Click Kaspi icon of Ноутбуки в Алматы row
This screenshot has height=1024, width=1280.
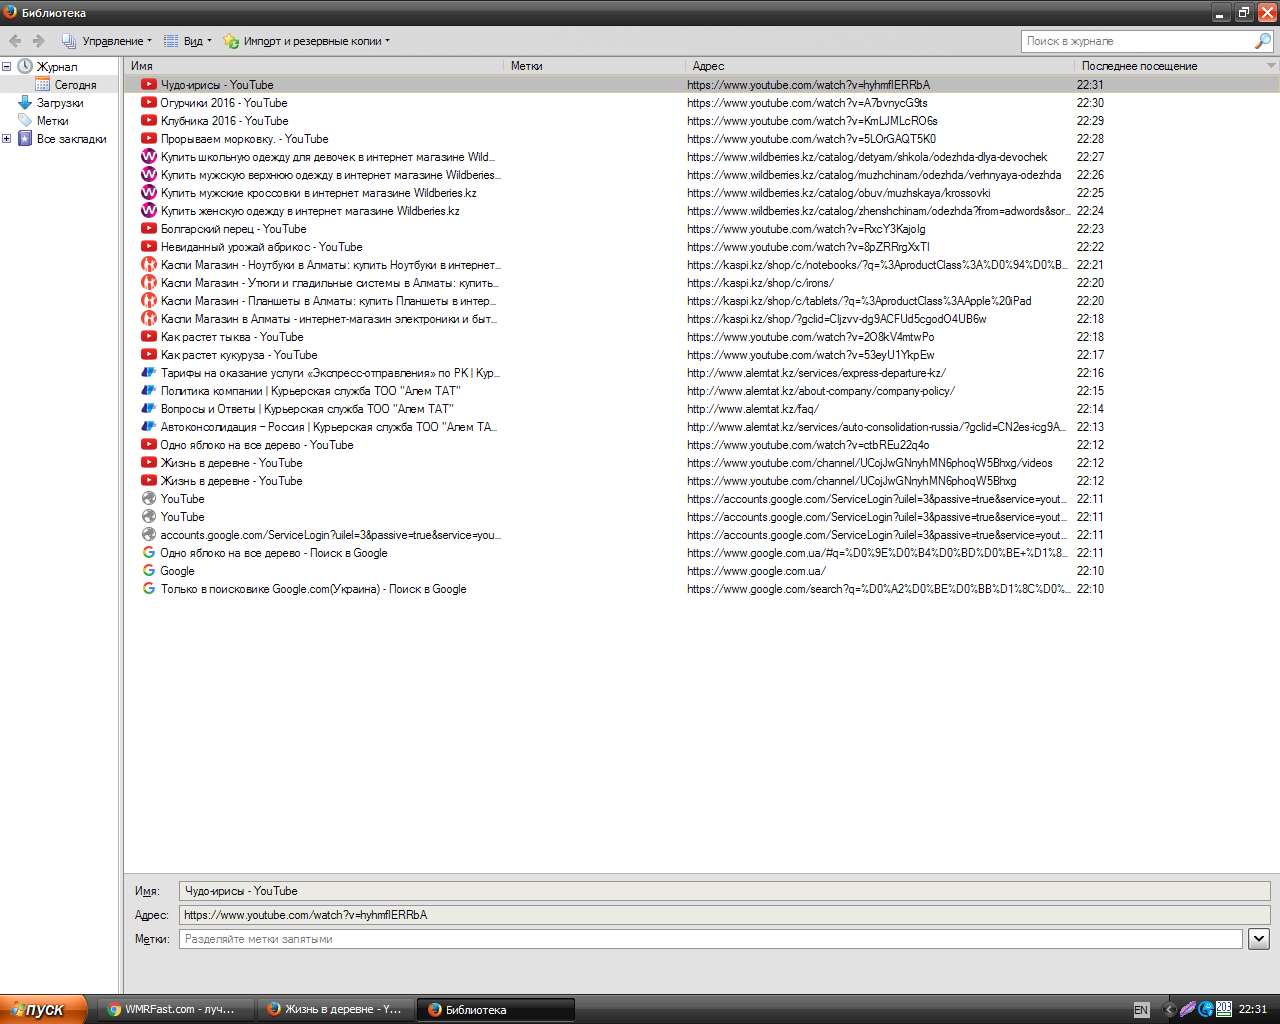click(149, 265)
